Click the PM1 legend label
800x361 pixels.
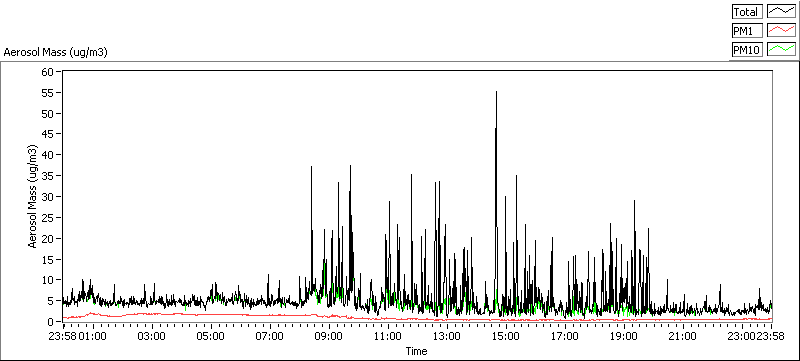click(747, 31)
